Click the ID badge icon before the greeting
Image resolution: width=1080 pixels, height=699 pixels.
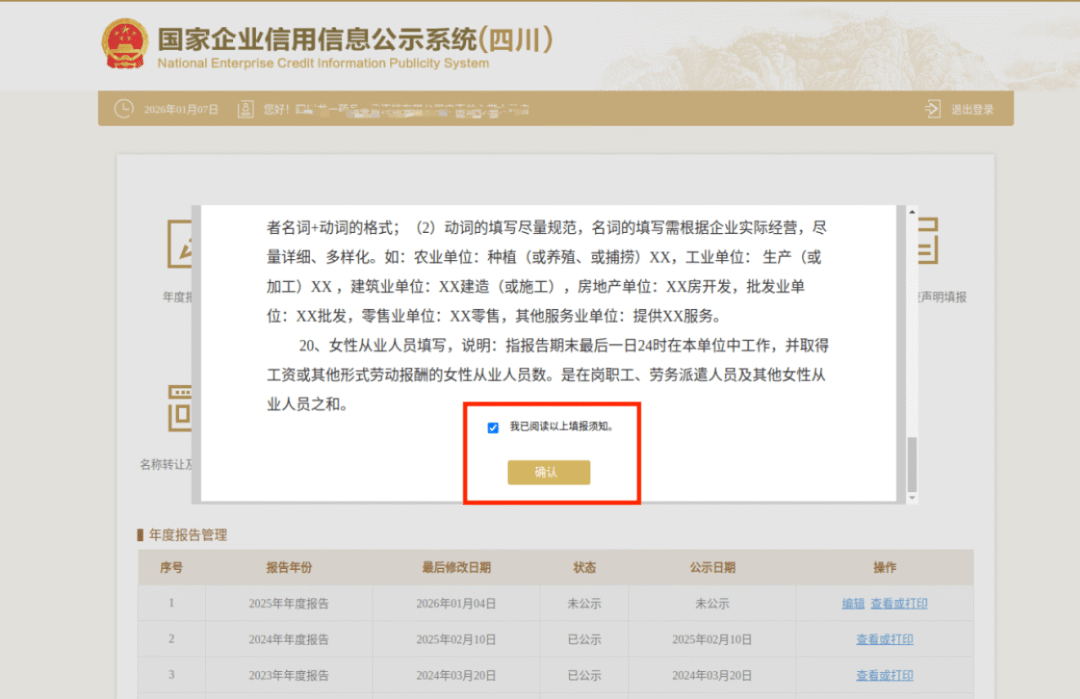tap(245, 108)
